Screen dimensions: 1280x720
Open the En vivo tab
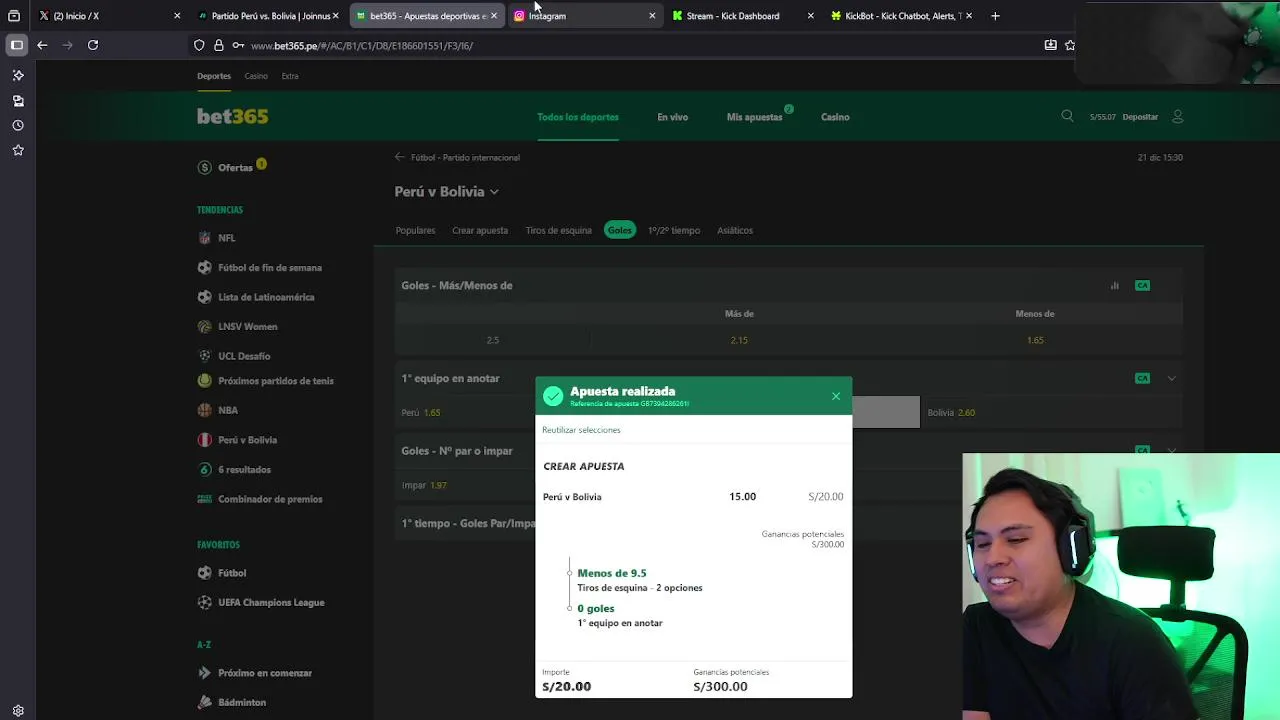[672, 117]
